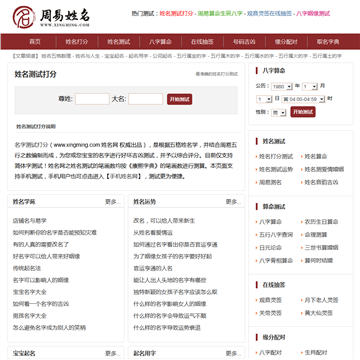Click the 尊姓 surname input field
Image resolution: width=360 pixels, height=360 pixels.
92,99
